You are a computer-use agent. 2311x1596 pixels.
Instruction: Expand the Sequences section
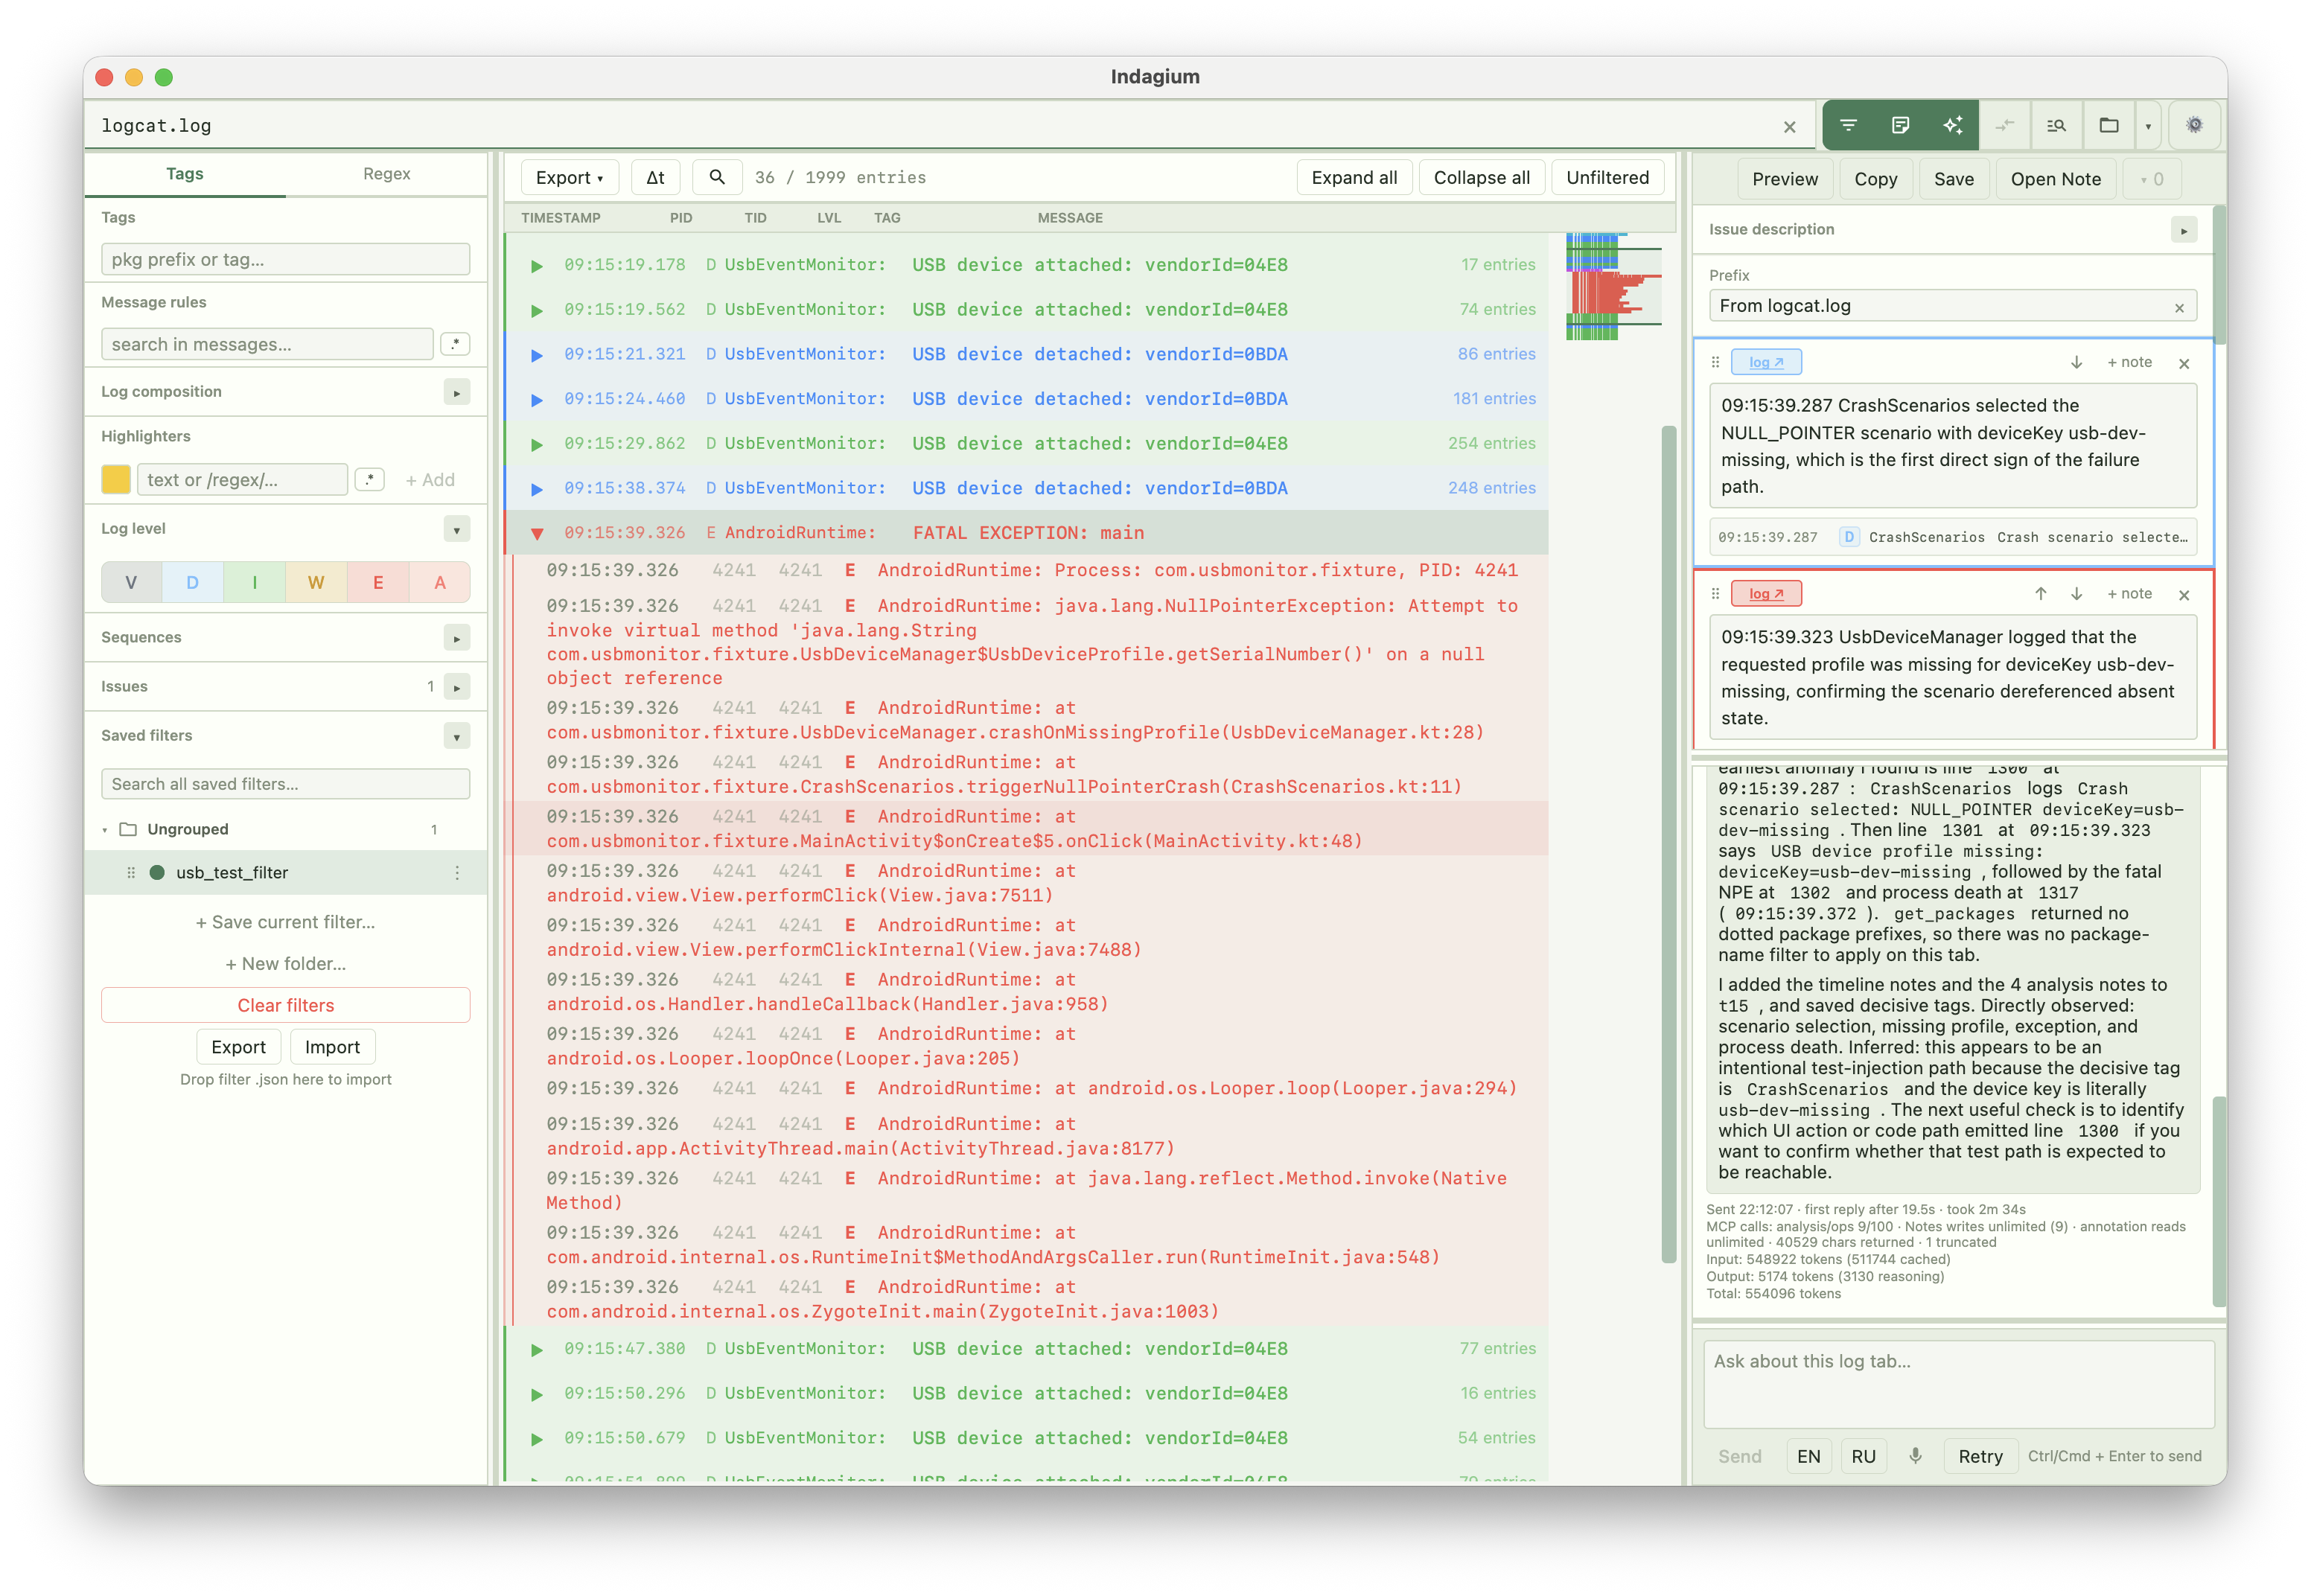[x=456, y=638]
